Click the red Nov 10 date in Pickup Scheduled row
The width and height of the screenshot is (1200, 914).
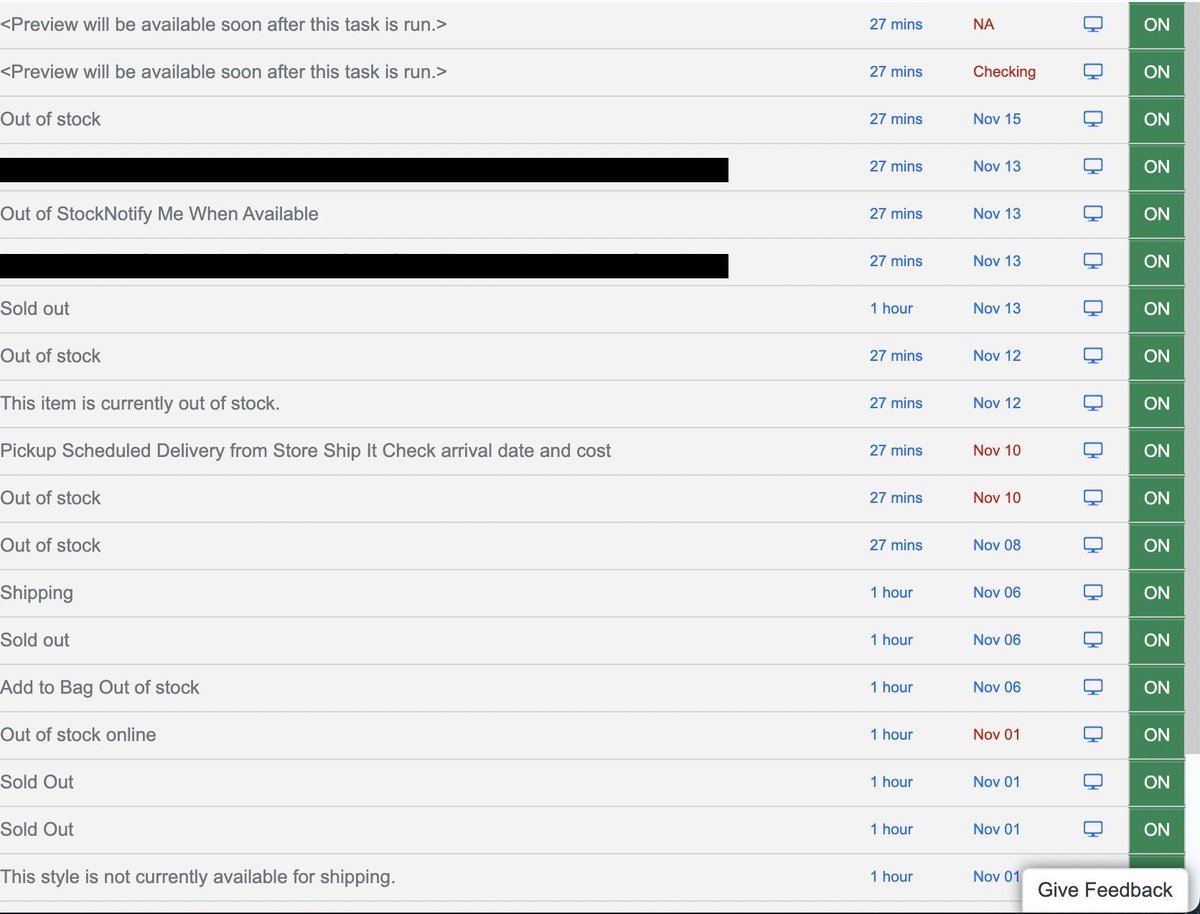(x=997, y=450)
